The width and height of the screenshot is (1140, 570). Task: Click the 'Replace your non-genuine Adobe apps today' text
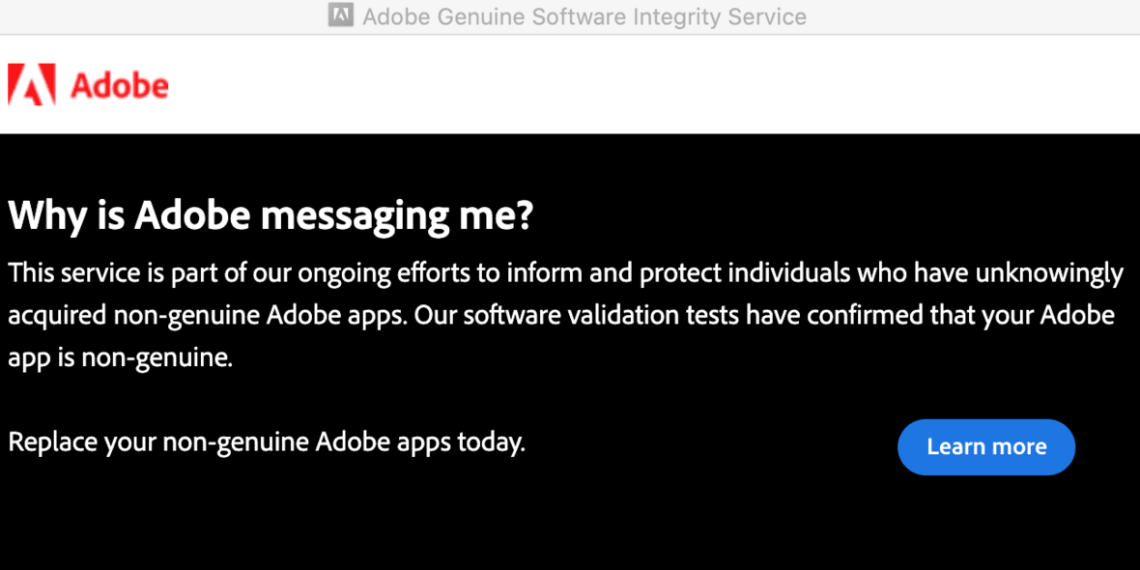266,441
